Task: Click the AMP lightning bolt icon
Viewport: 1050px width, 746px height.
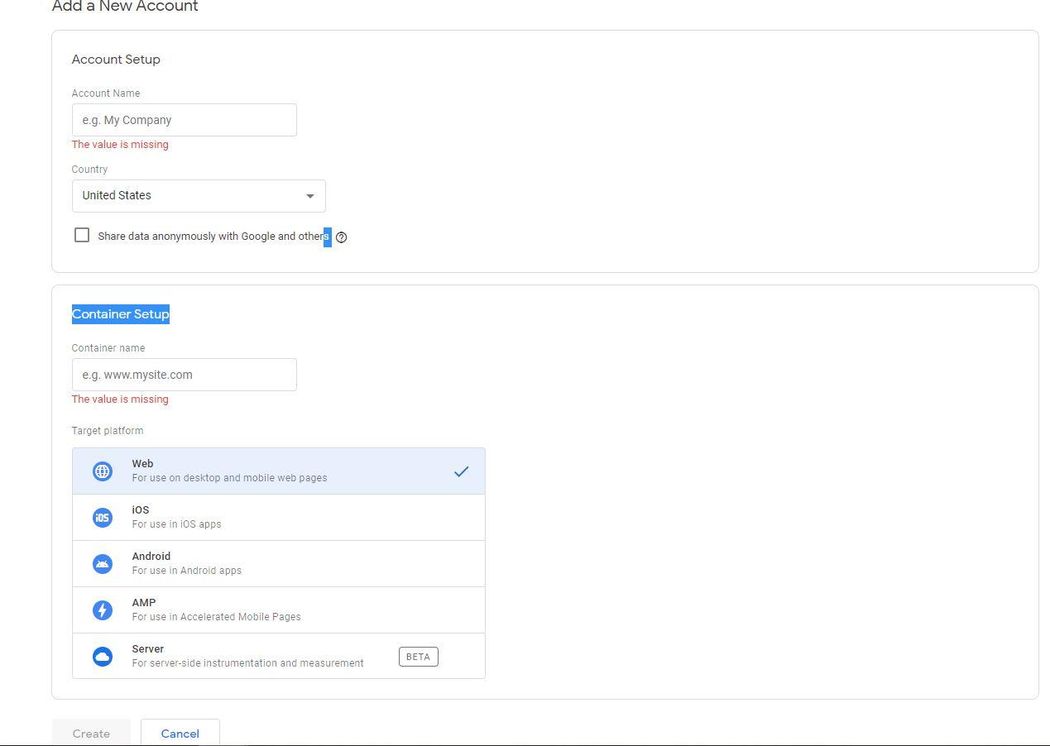Action: 102,610
